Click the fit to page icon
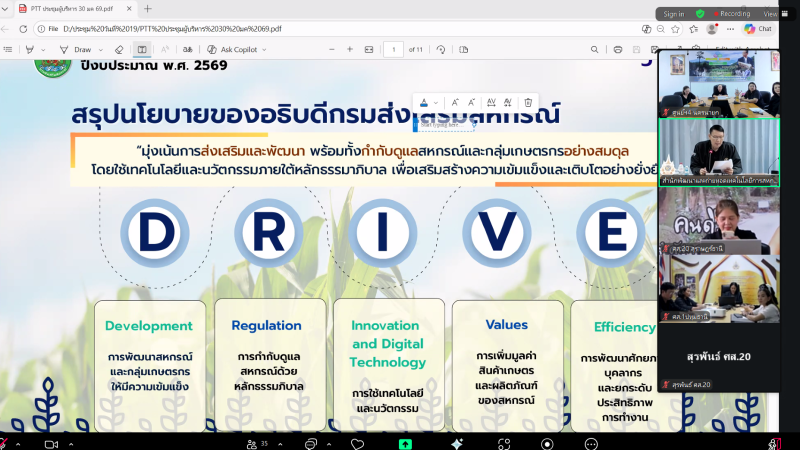 369,49
